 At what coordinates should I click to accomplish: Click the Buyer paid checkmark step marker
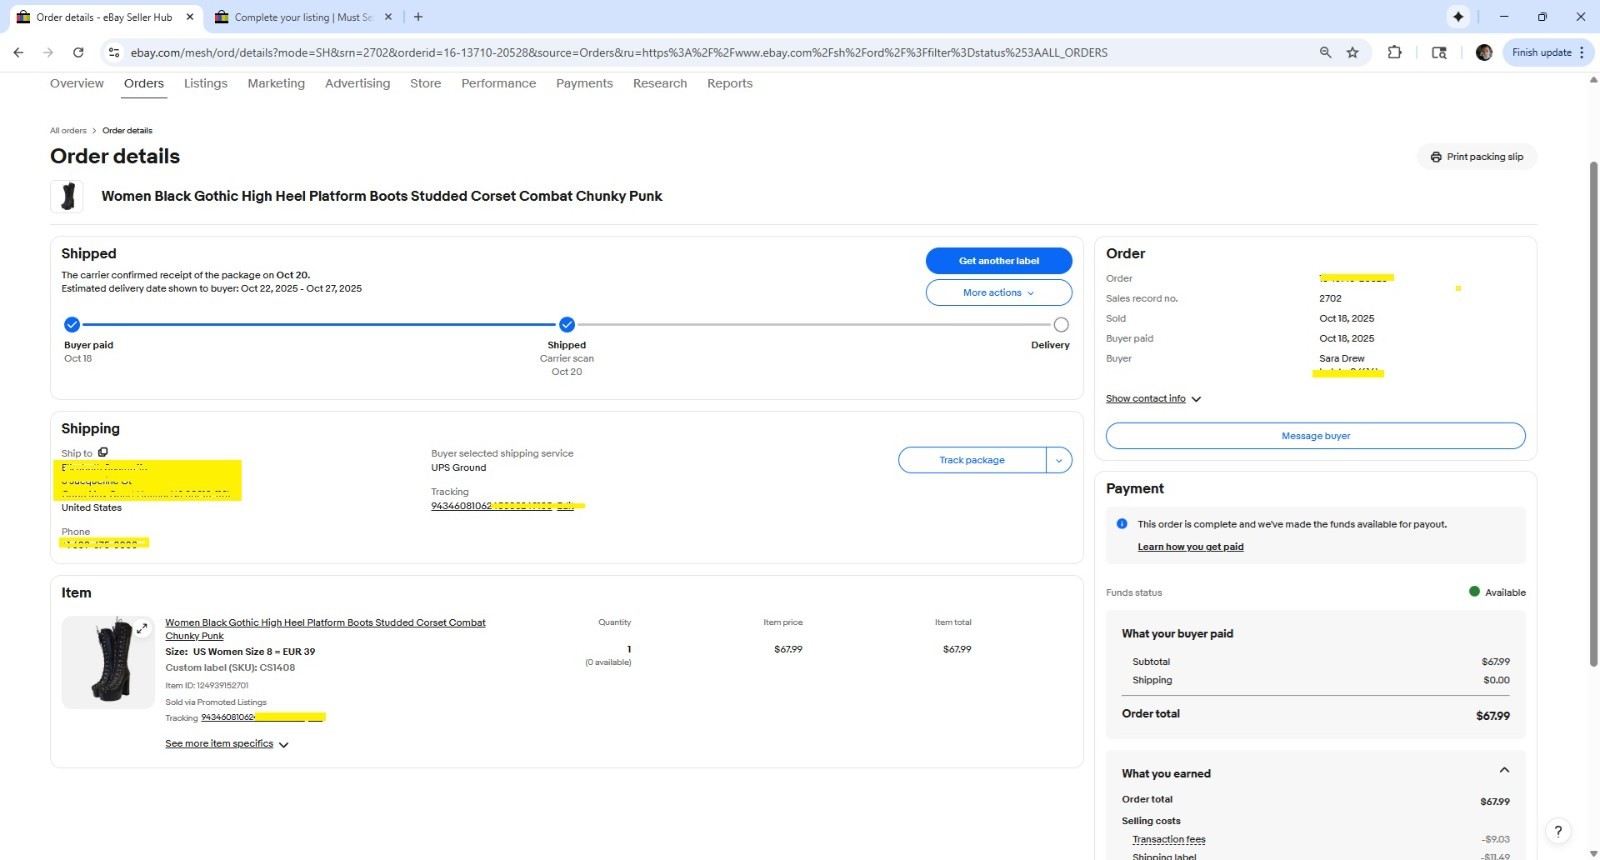click(x=72, y=324)
